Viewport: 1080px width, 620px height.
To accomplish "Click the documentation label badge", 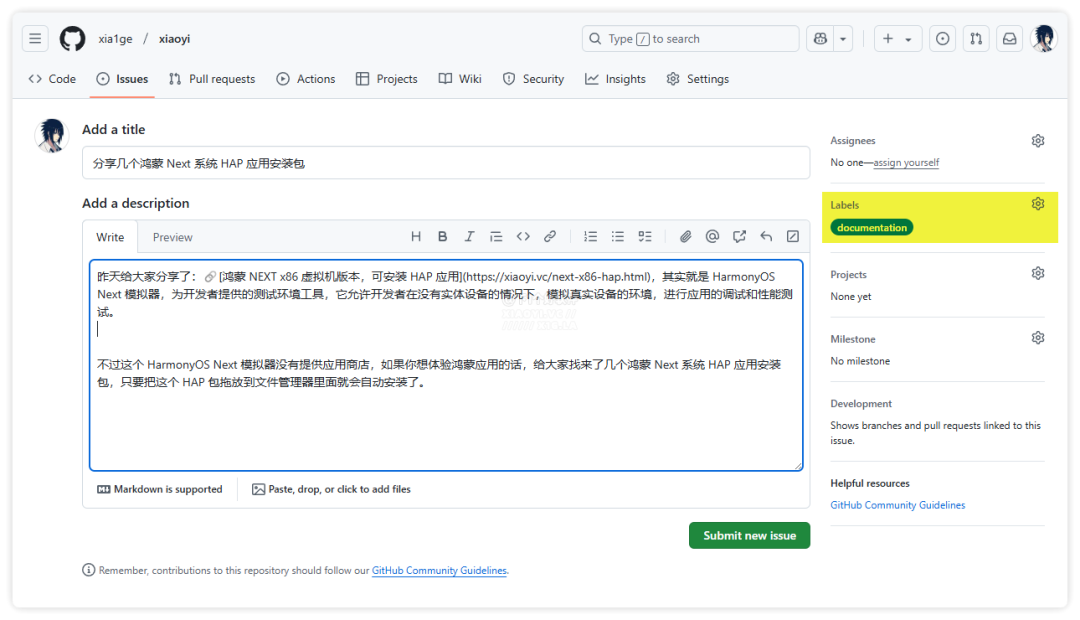I will 872,227.
